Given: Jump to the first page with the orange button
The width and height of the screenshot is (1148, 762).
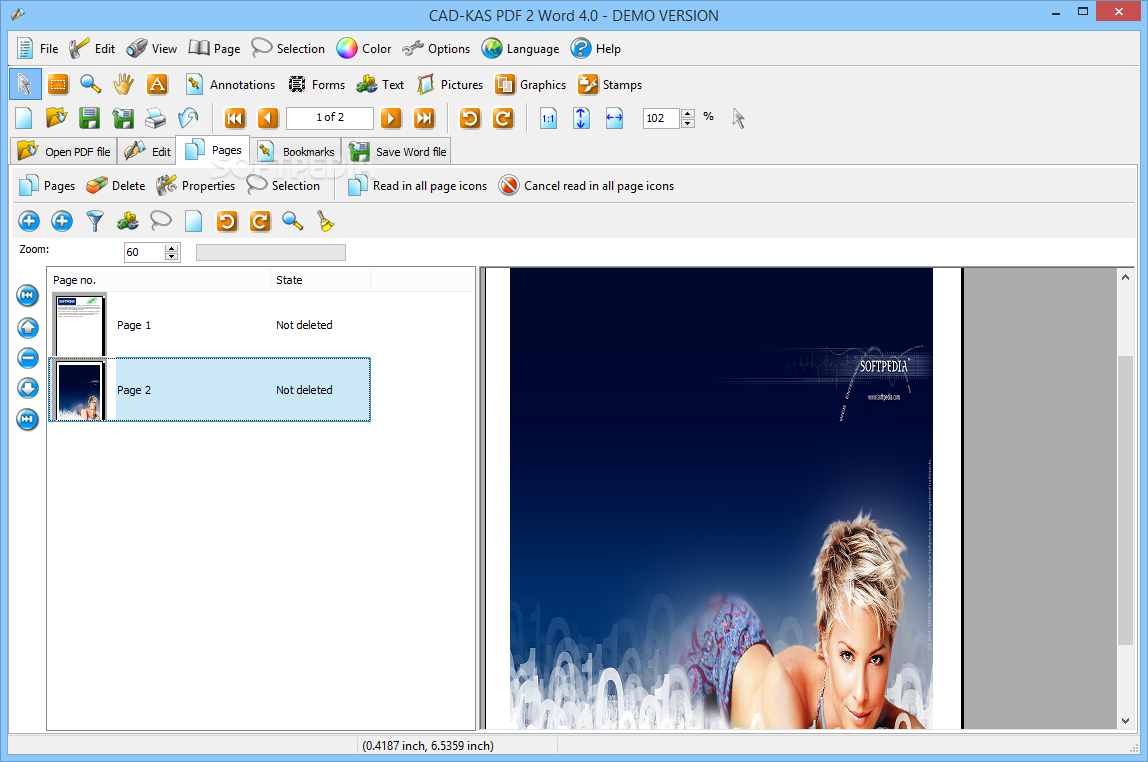Looking at the screenshot, I should [x=235, y=118].
